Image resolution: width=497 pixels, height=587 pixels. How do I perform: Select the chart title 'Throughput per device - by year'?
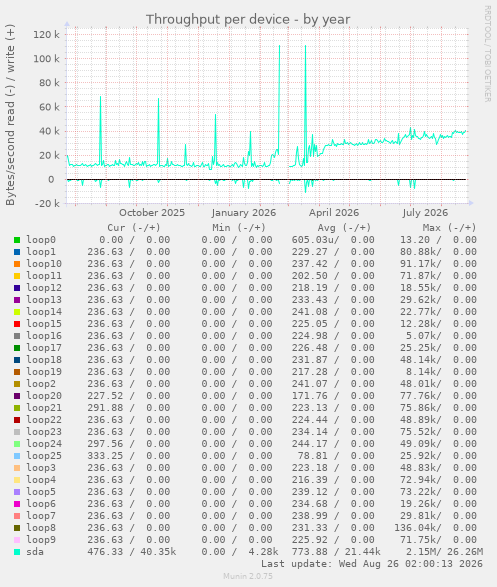pos(248,19)
